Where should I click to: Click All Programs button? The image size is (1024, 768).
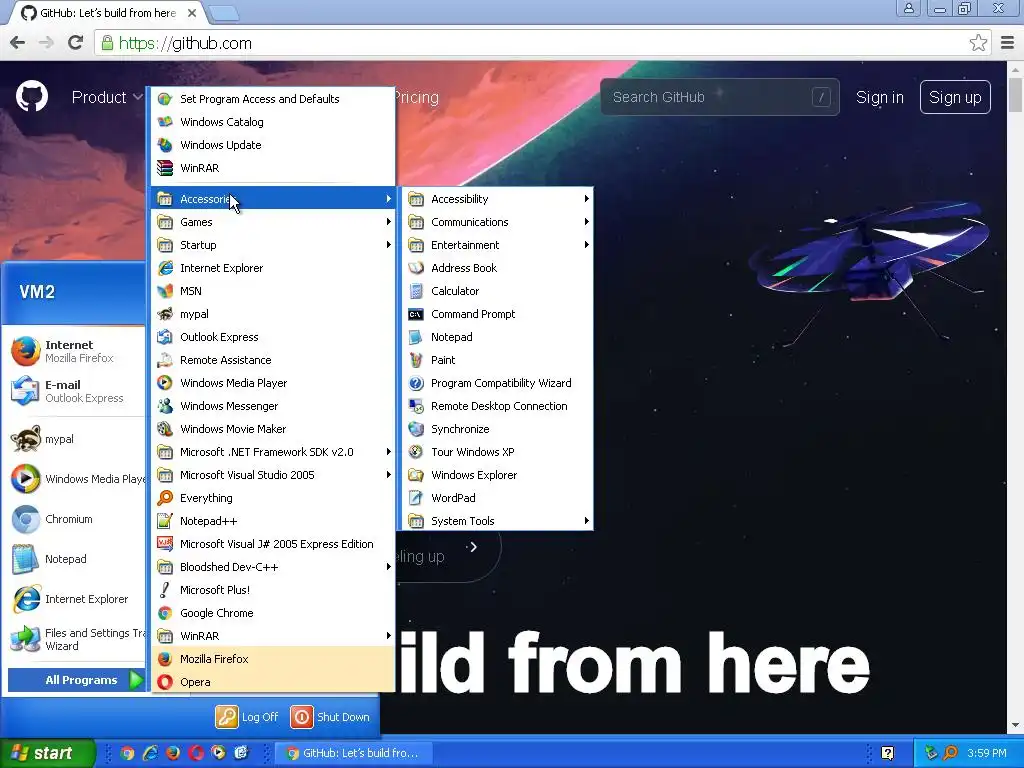(x=76, y=680)
